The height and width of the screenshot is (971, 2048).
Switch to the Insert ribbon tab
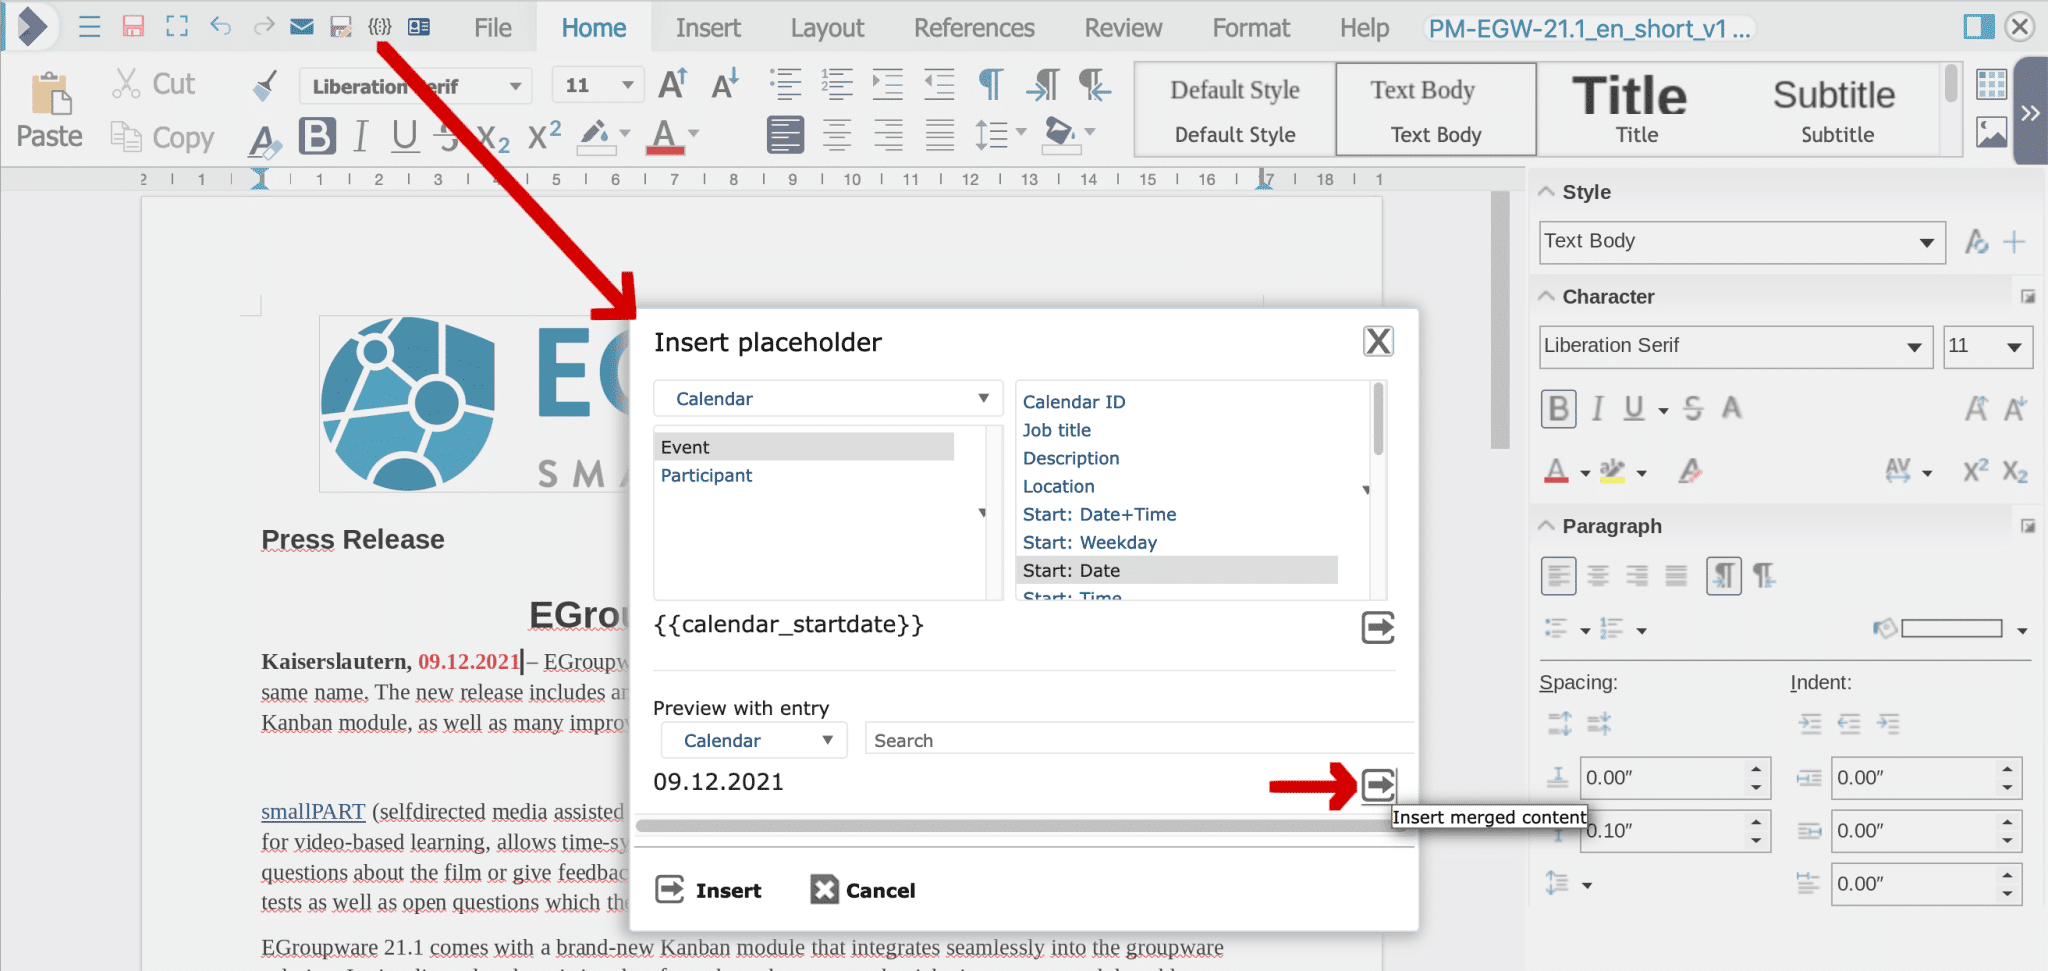pos(707,27)
